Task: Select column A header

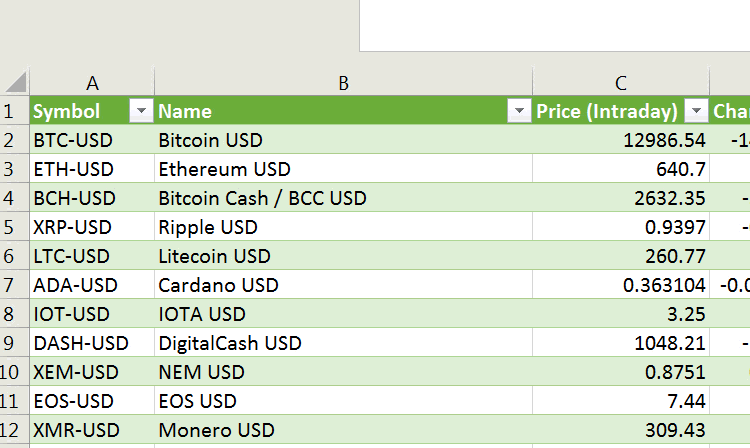Action: click(92, 83)
